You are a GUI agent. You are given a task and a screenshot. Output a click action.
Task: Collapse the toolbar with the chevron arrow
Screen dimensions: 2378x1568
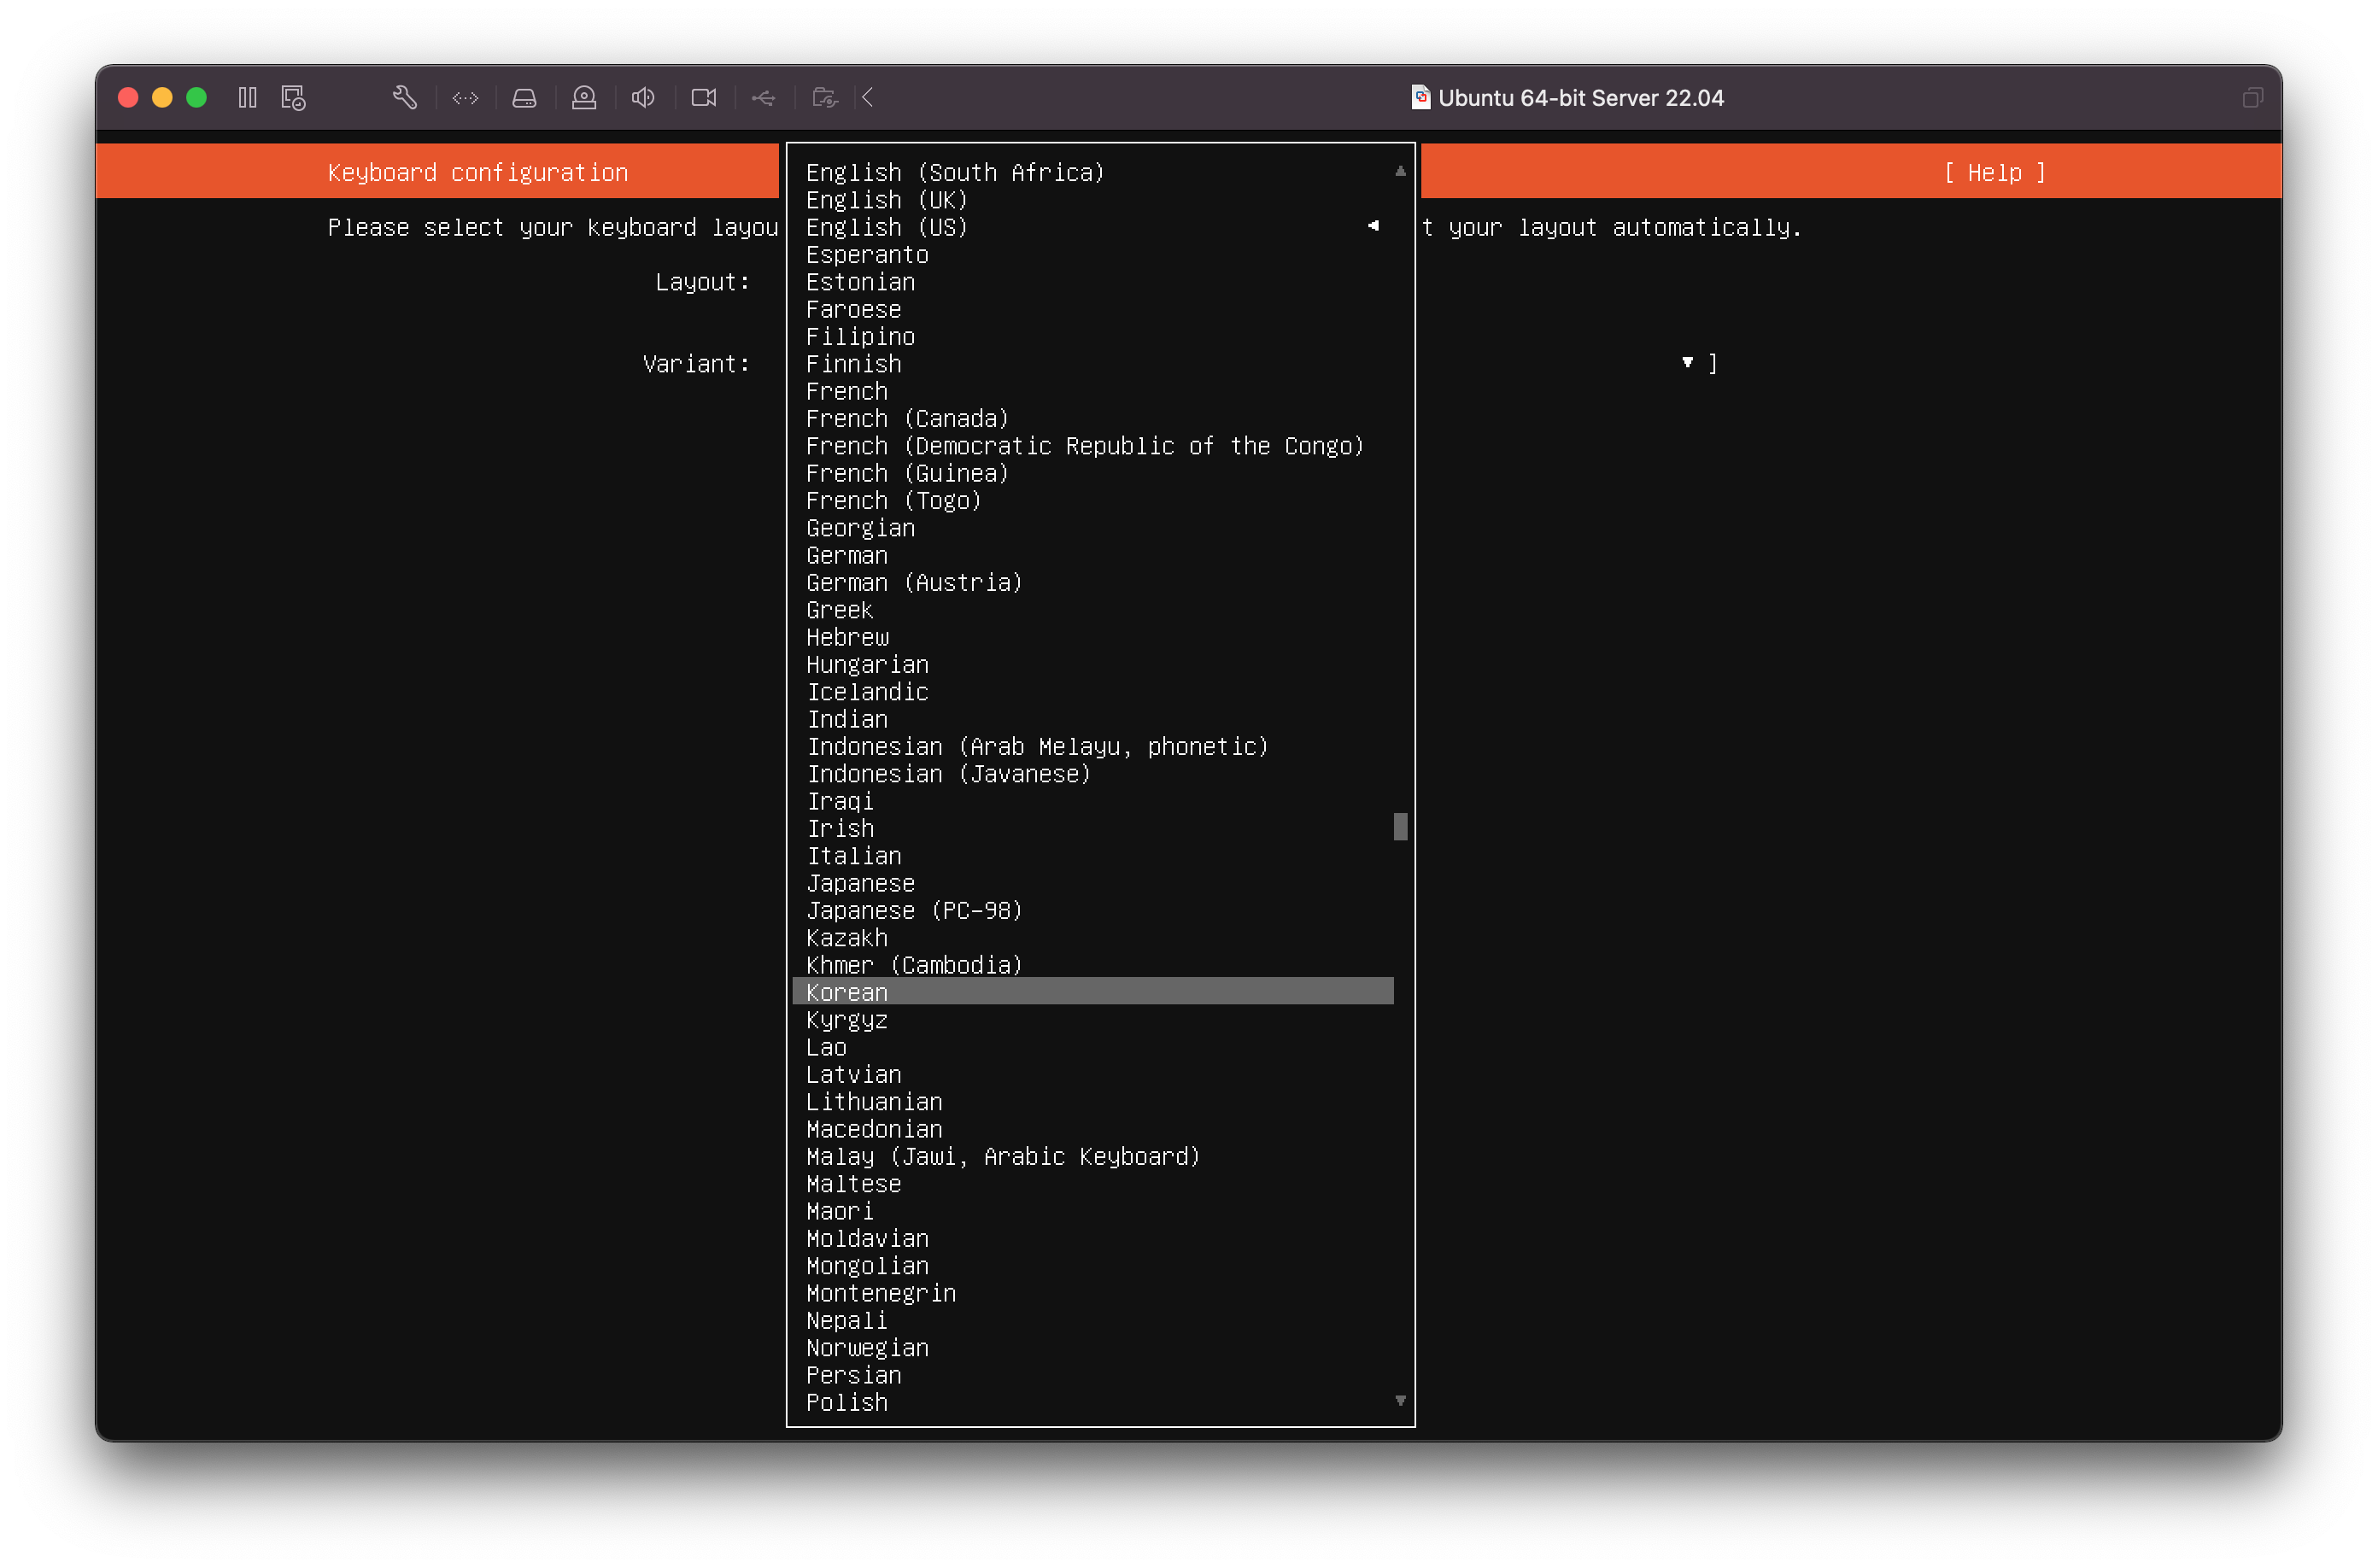[x=868, y=97]
